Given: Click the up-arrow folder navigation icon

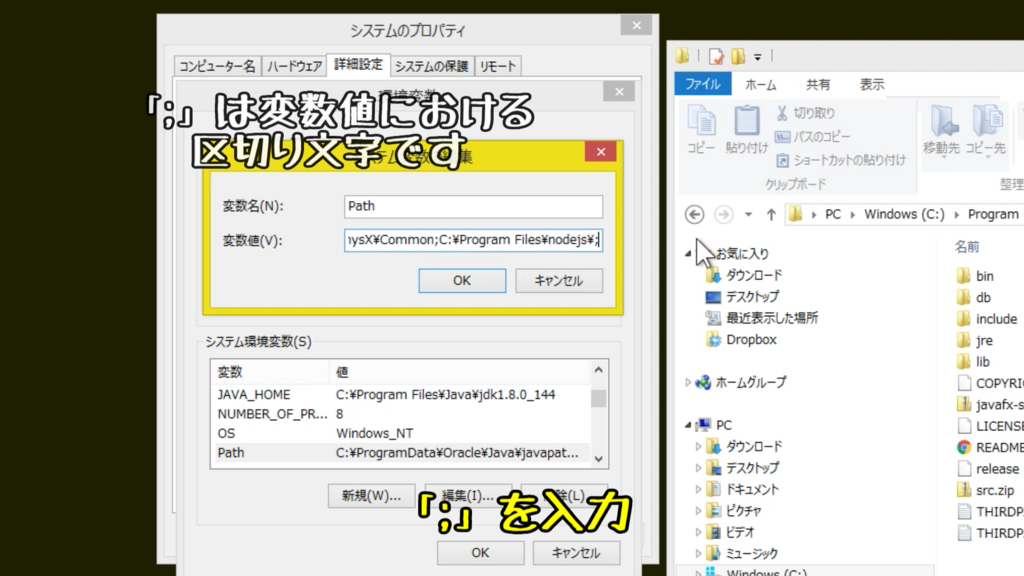Looking at the screenshot, I should tap(769, 213).
